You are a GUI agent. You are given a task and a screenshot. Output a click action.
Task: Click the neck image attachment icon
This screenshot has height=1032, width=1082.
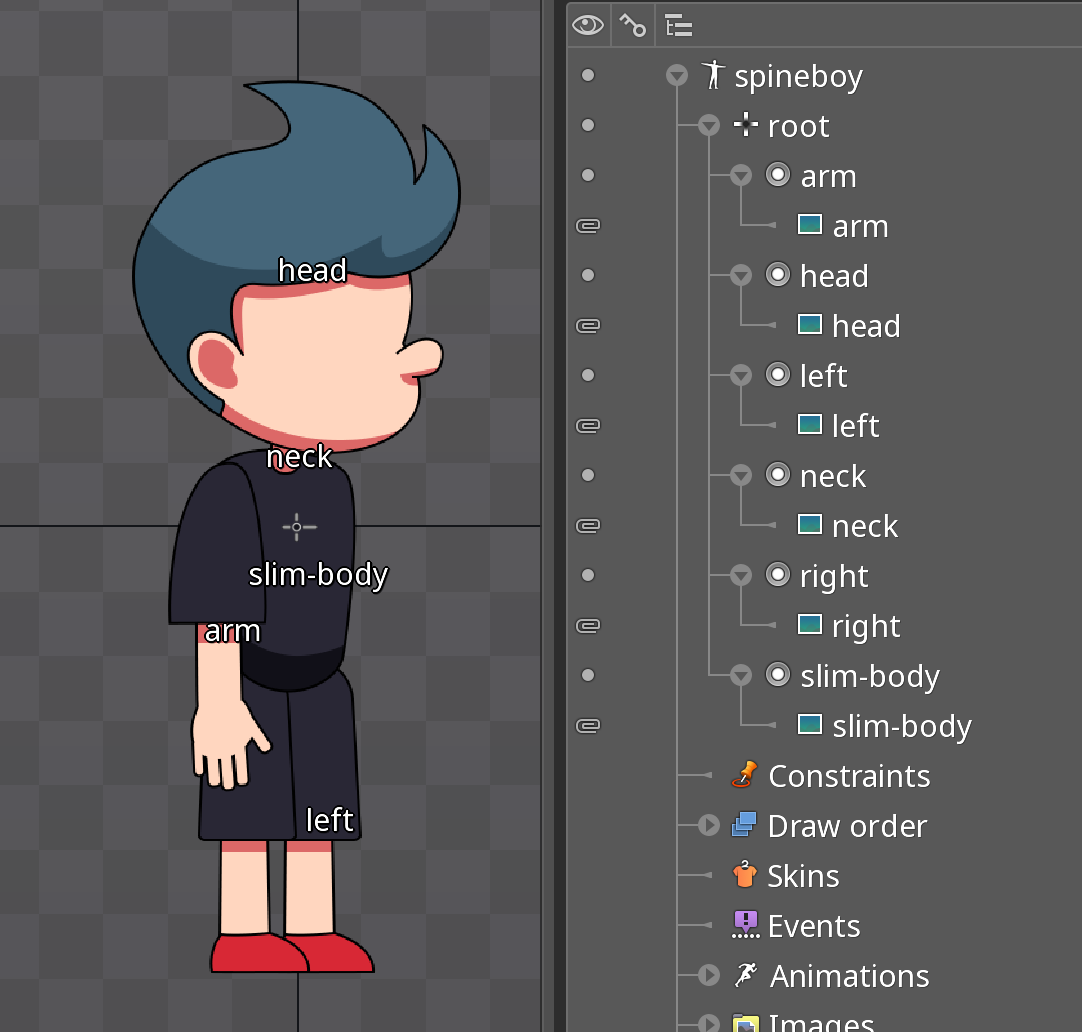coord(809,524)
